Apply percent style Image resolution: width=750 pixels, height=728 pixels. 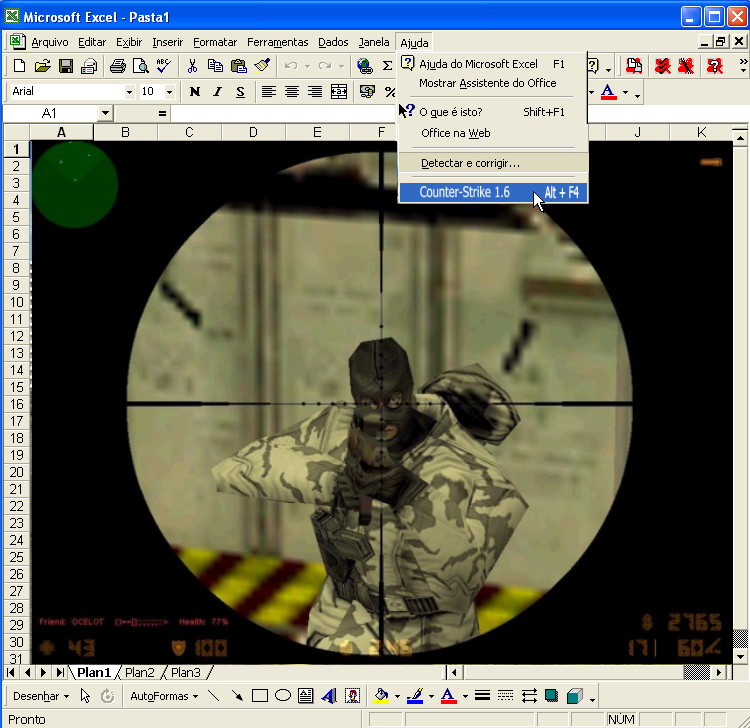point(390,91)
